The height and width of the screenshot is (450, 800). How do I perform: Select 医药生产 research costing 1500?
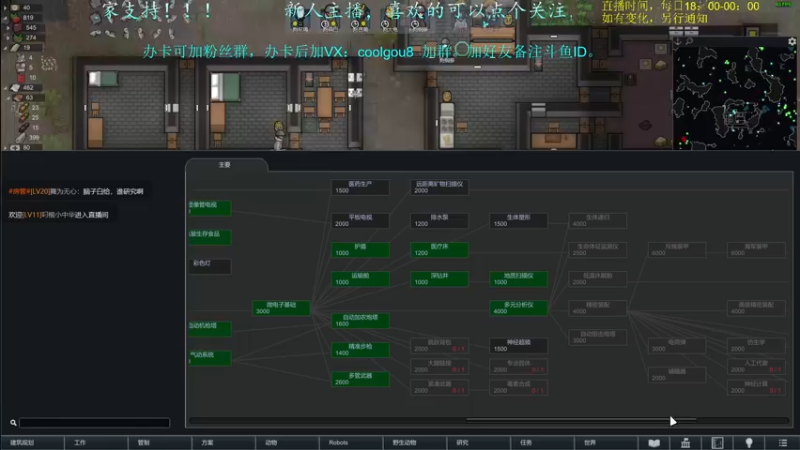[x=360, y=187]
